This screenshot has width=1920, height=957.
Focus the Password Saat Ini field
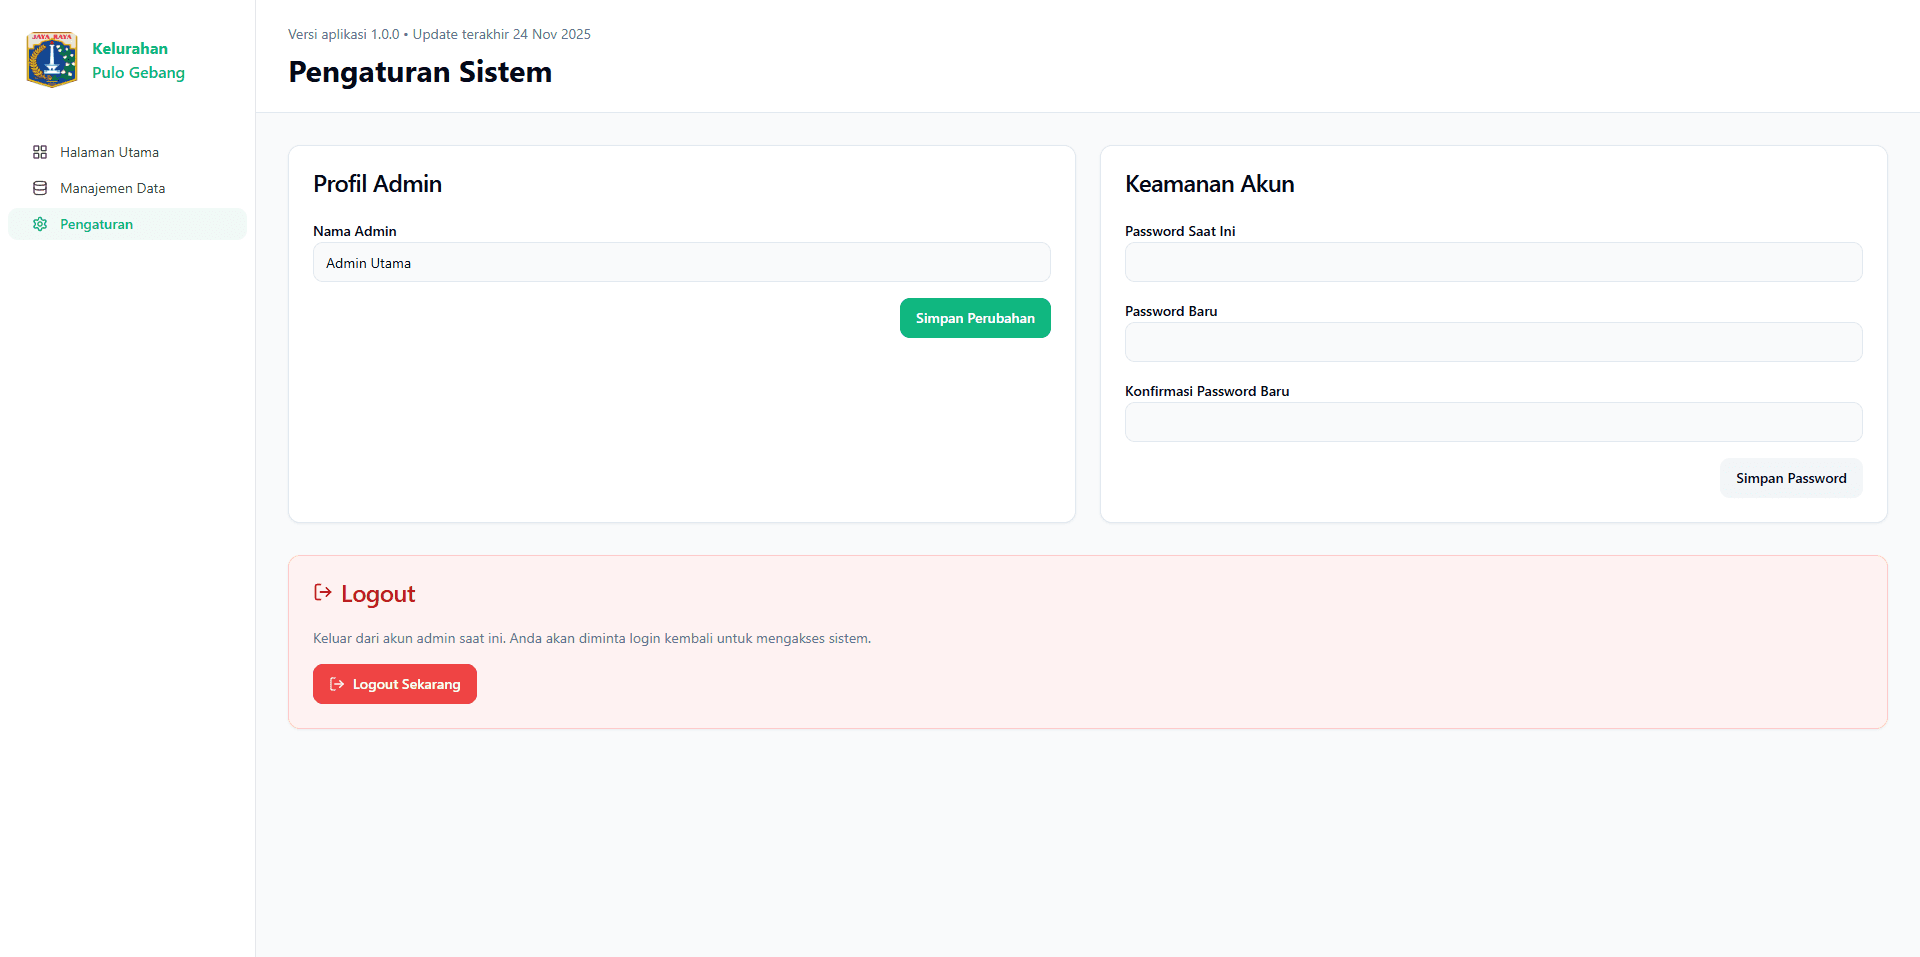1493,262
